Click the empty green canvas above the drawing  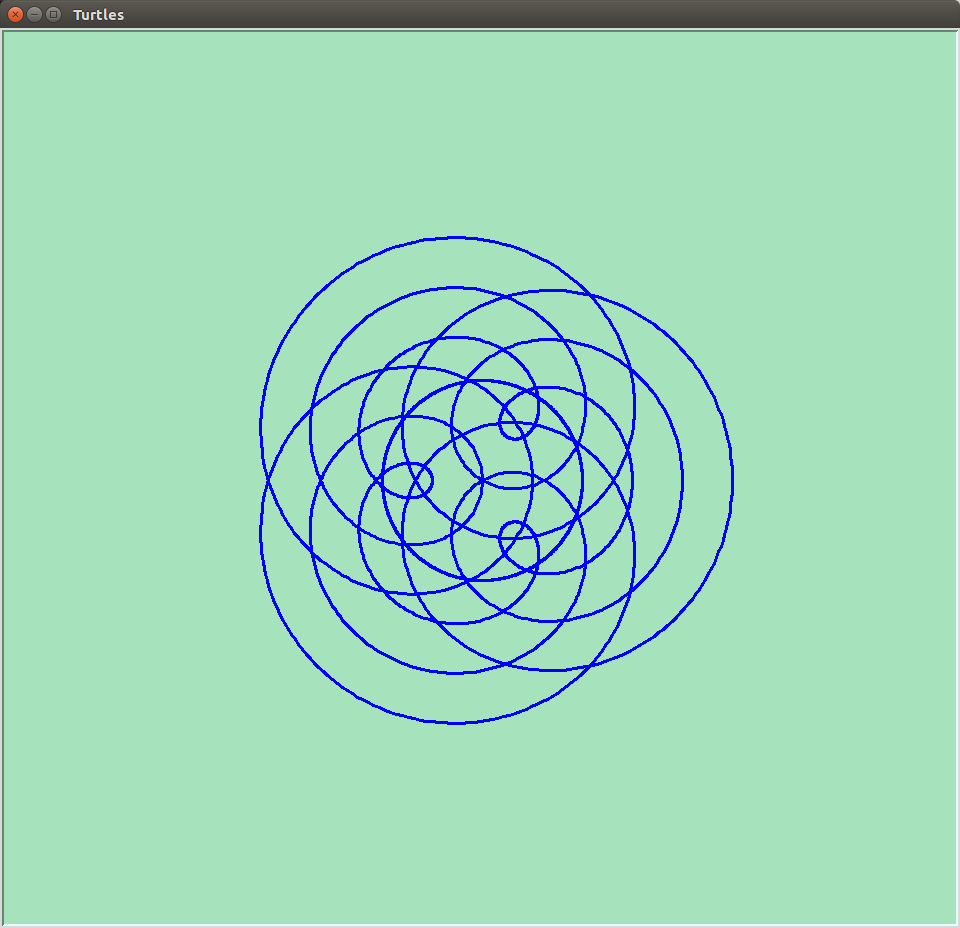coord(480,130)
